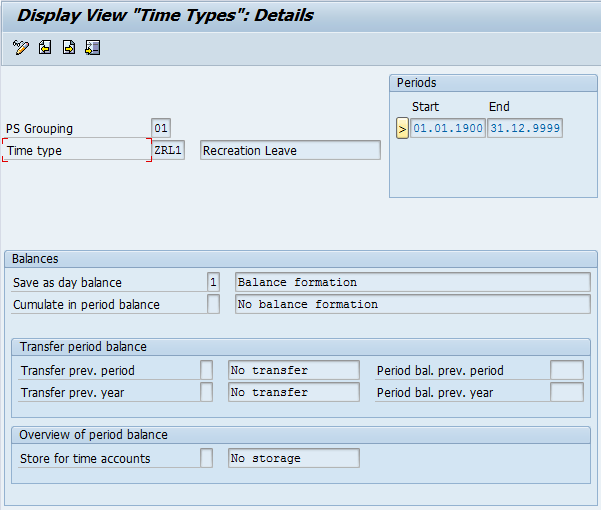Click the Save as day balance box
This screenshot has width=601, height=510.
coord(213,282)
